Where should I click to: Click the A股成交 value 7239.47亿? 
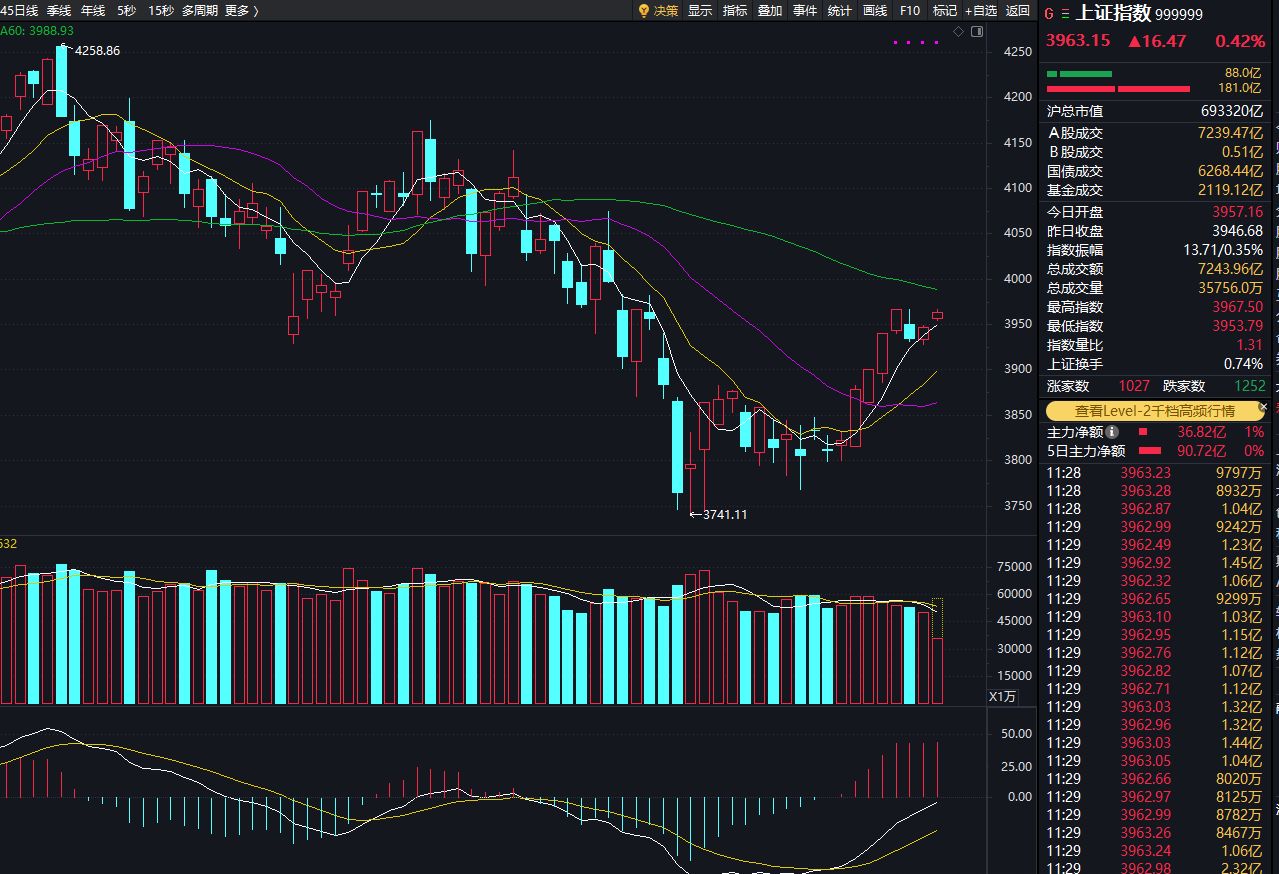pyautogui.click(x=1231, y=132)
